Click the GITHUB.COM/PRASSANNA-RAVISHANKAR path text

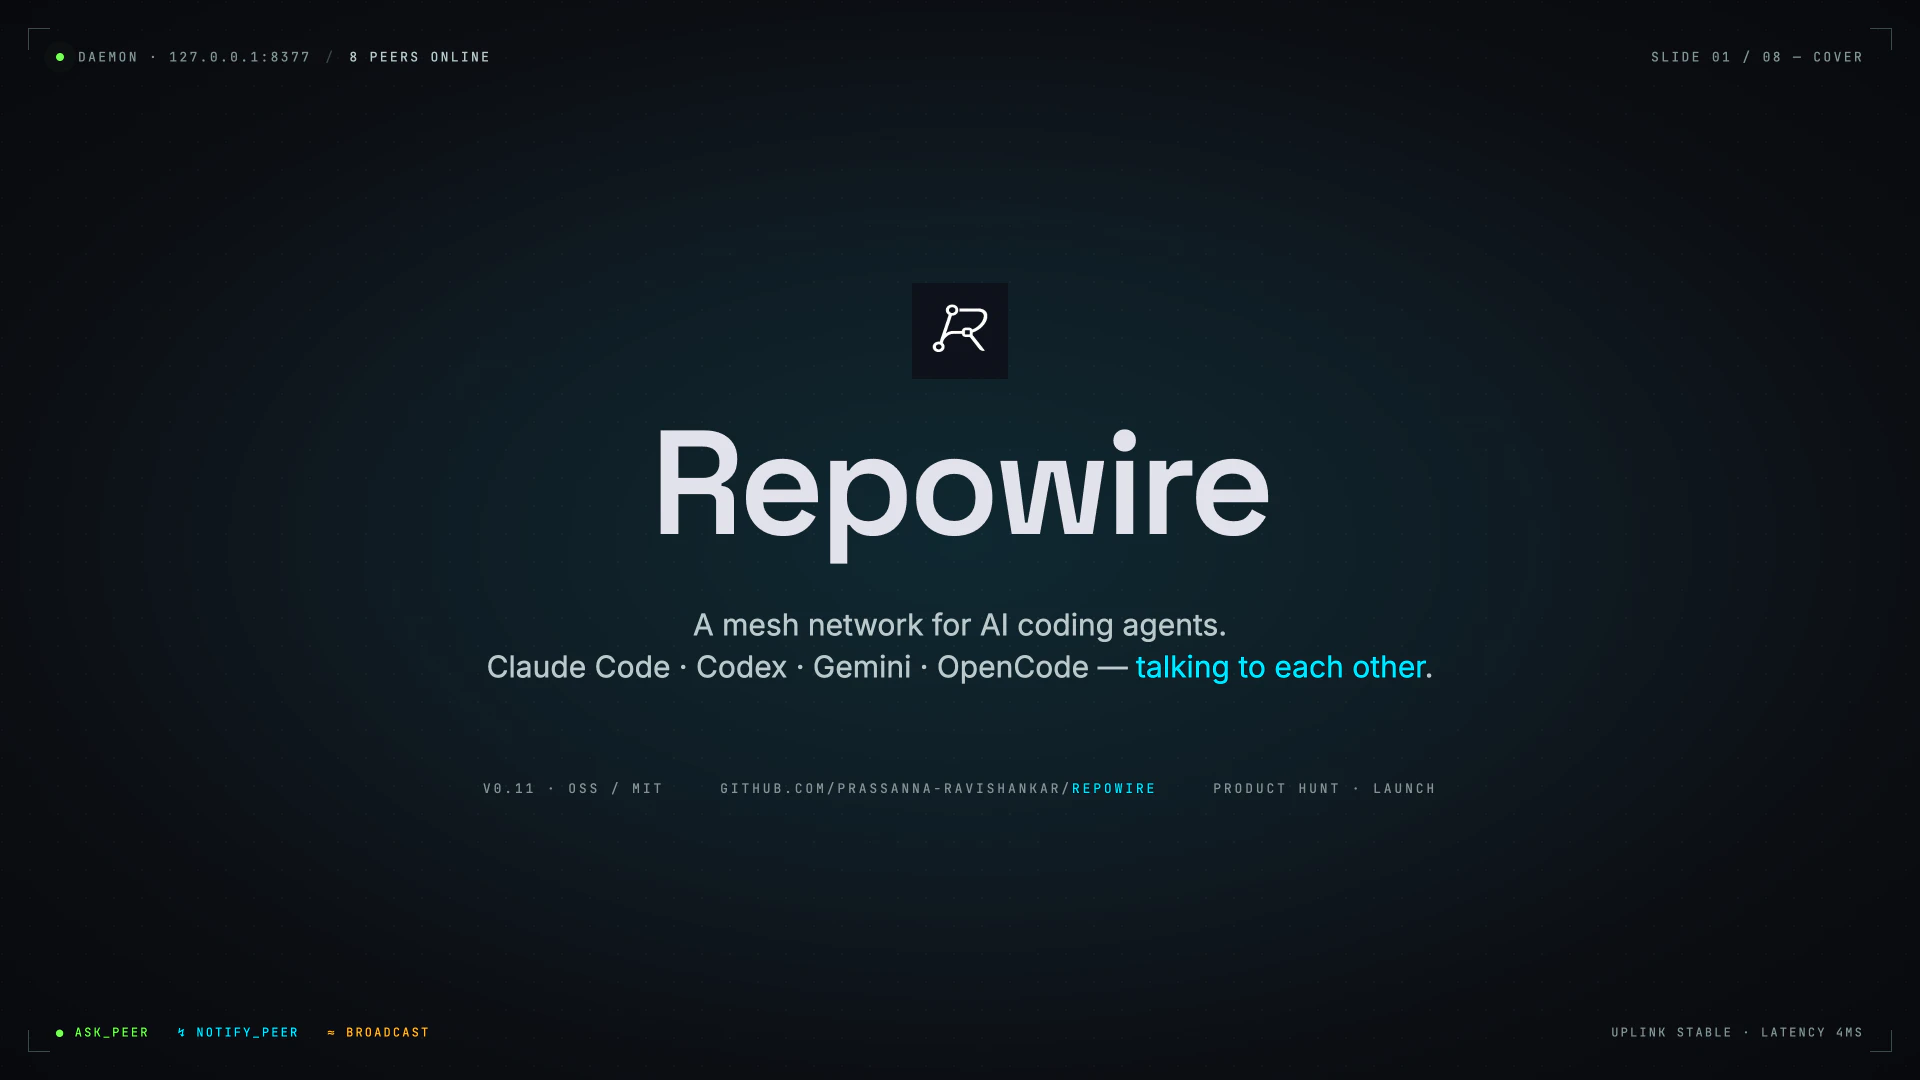(895, 789)
